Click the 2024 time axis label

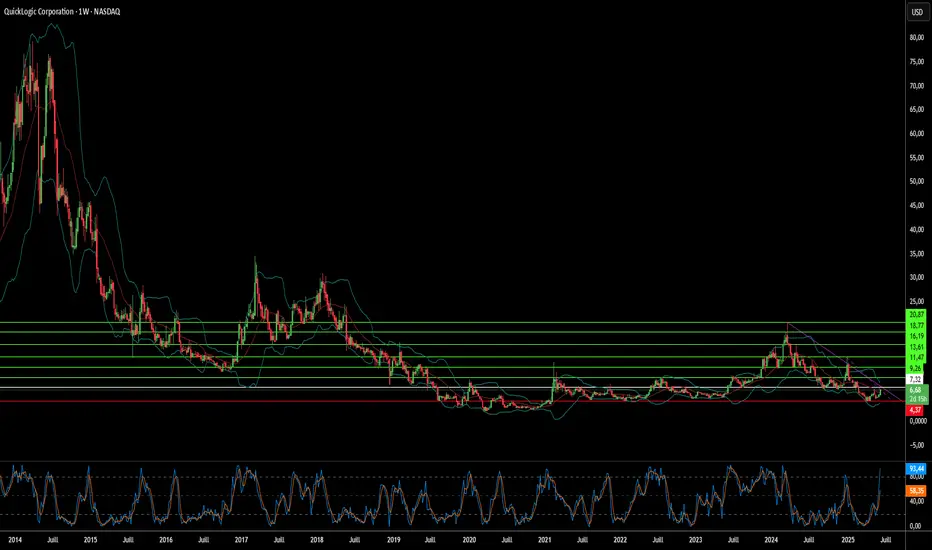tap(771, 540)
